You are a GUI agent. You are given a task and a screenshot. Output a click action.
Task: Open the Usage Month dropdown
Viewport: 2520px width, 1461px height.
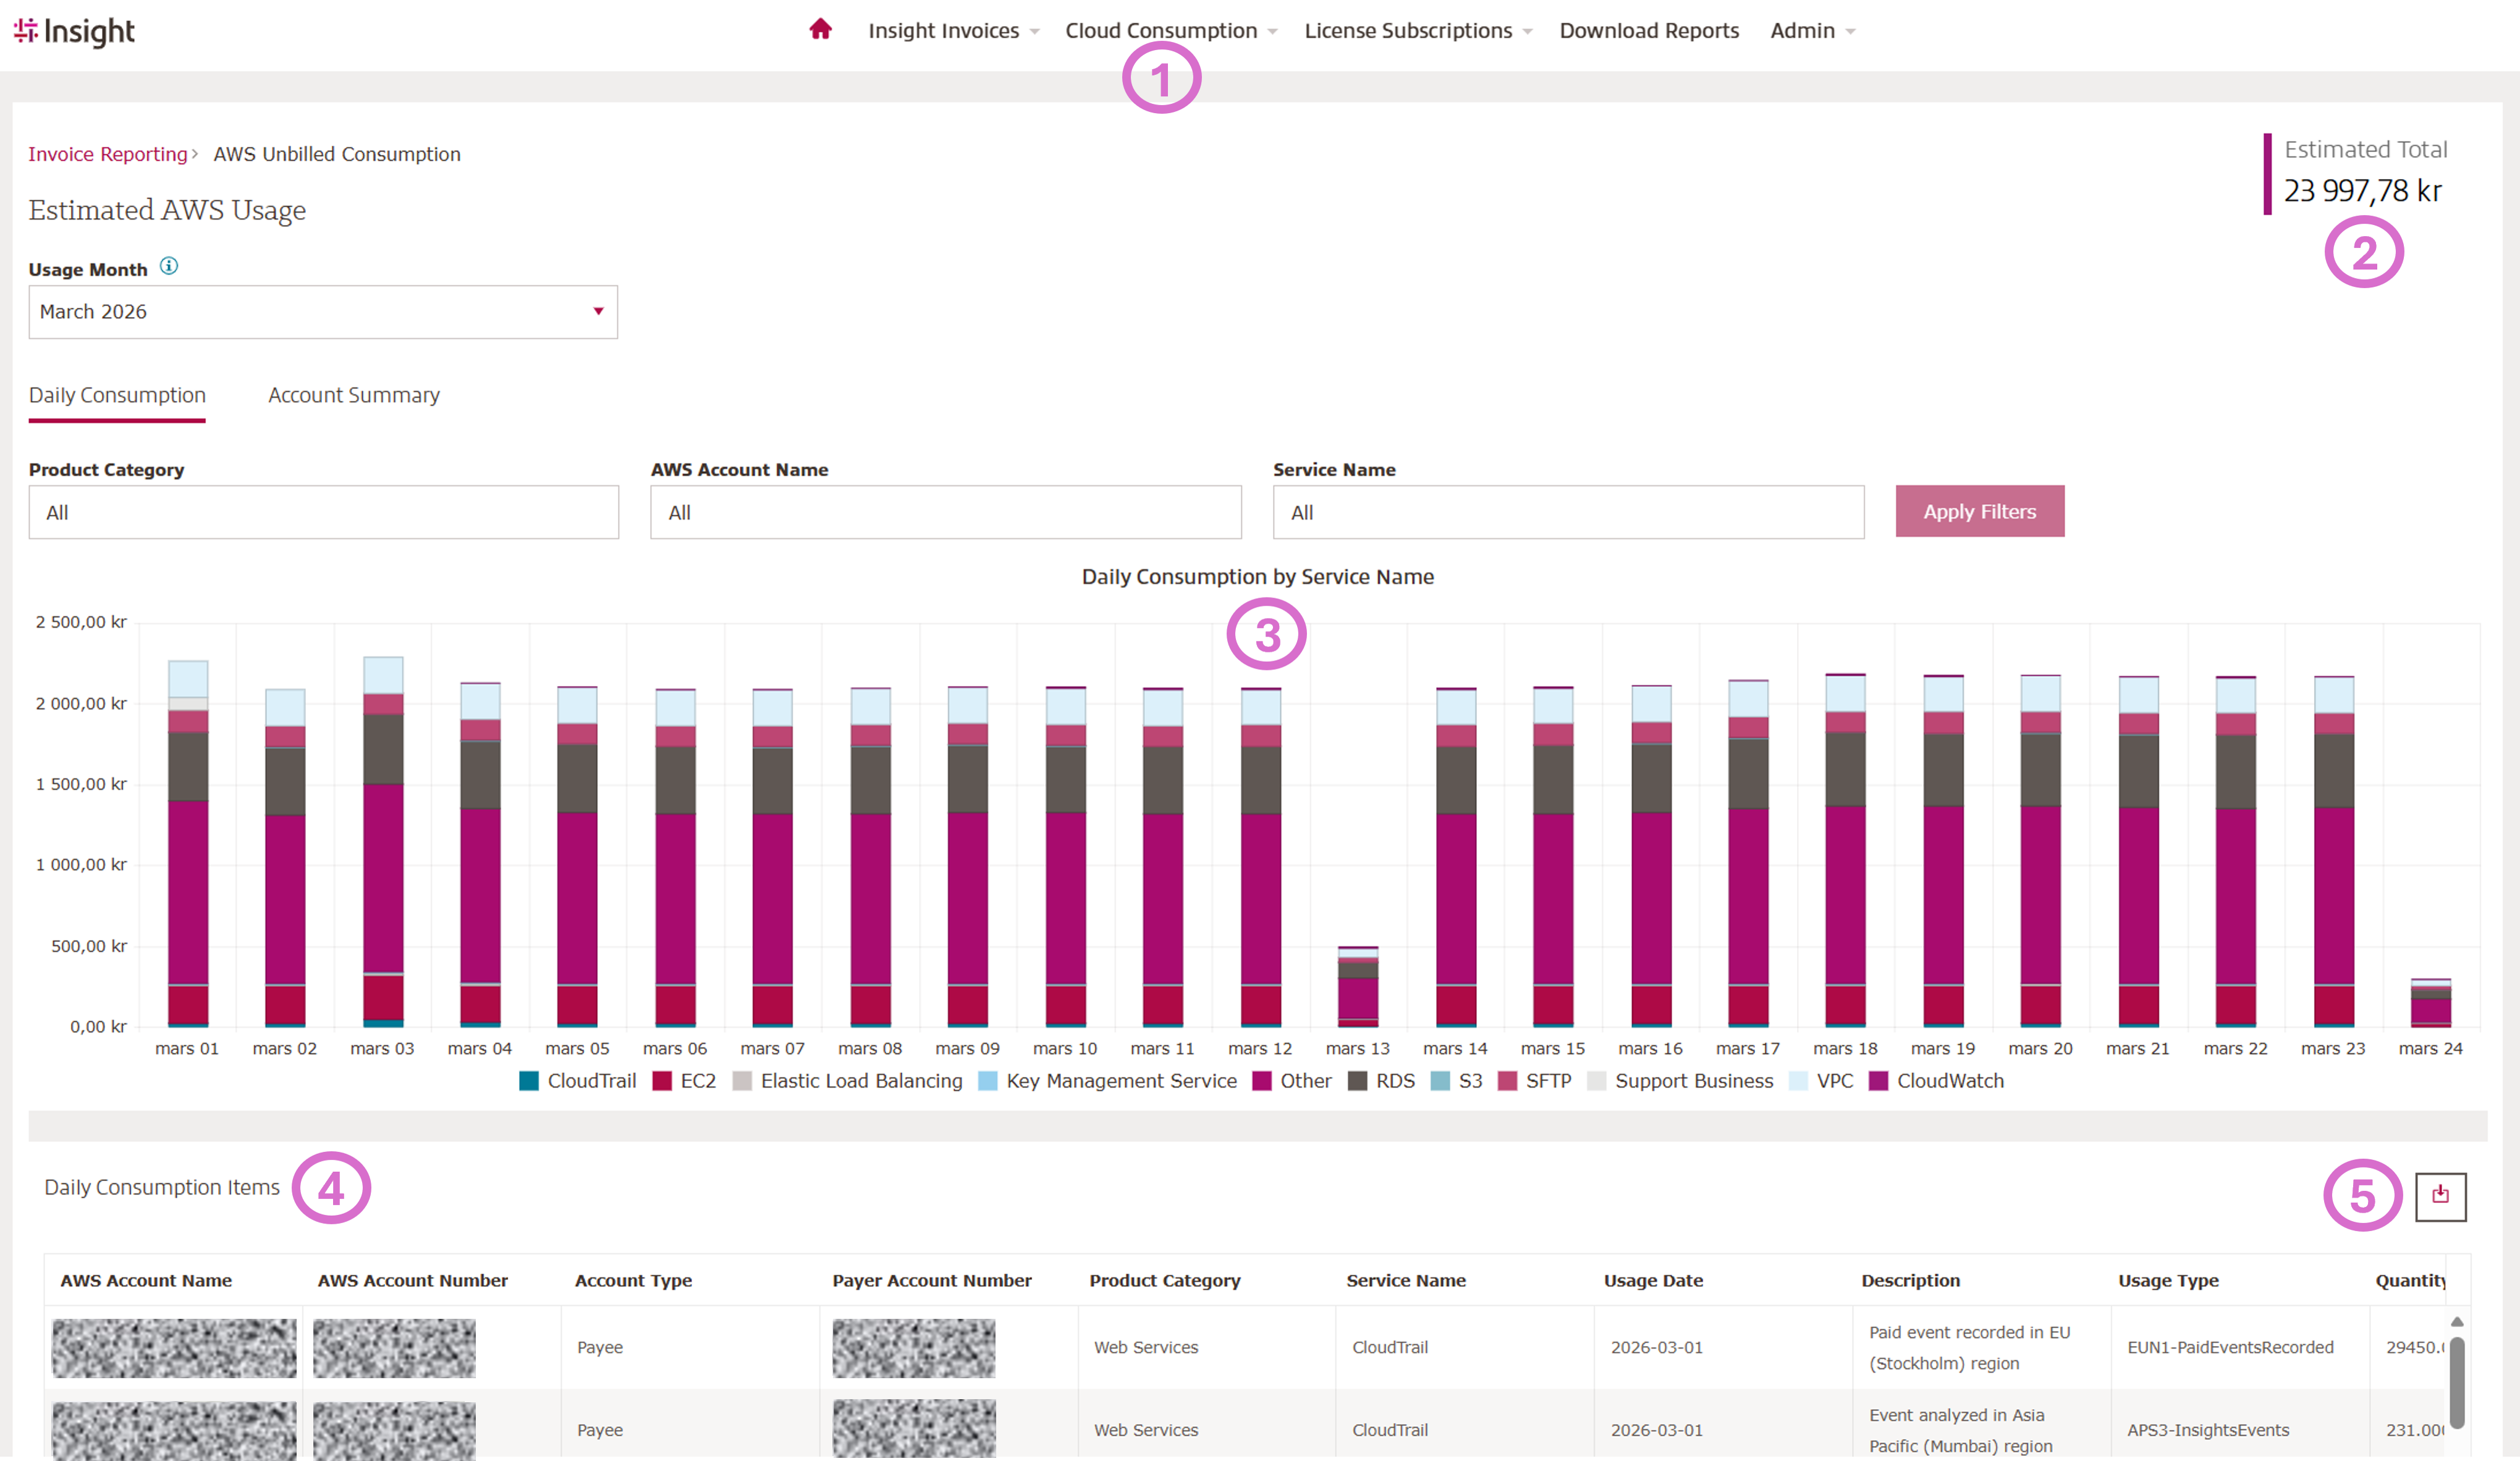click(322, 312)
